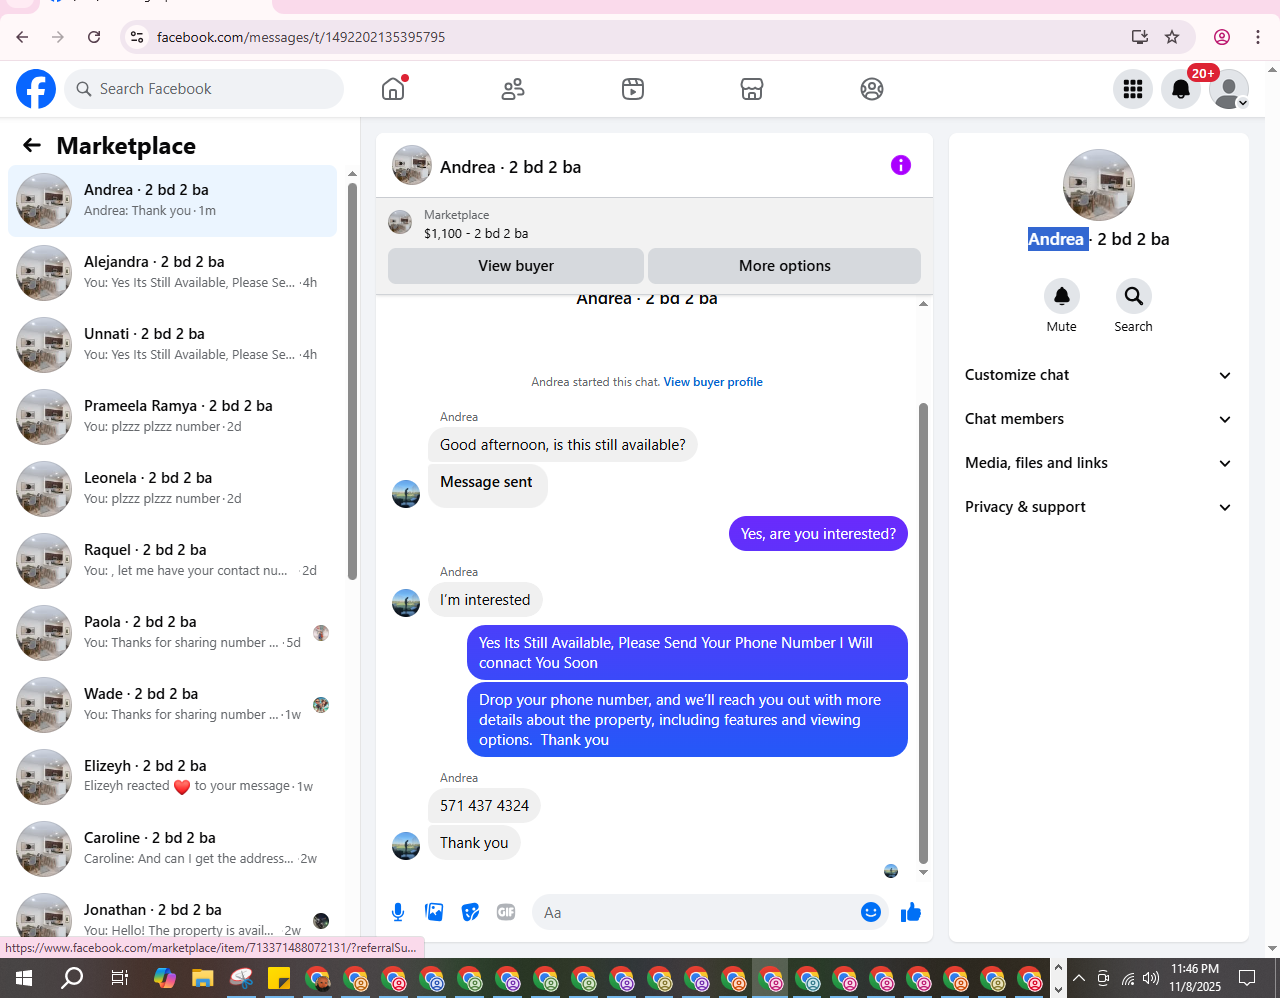Open the Facebook menu grid icon
The image size is (1280, 998).
tap(1133, 89)
